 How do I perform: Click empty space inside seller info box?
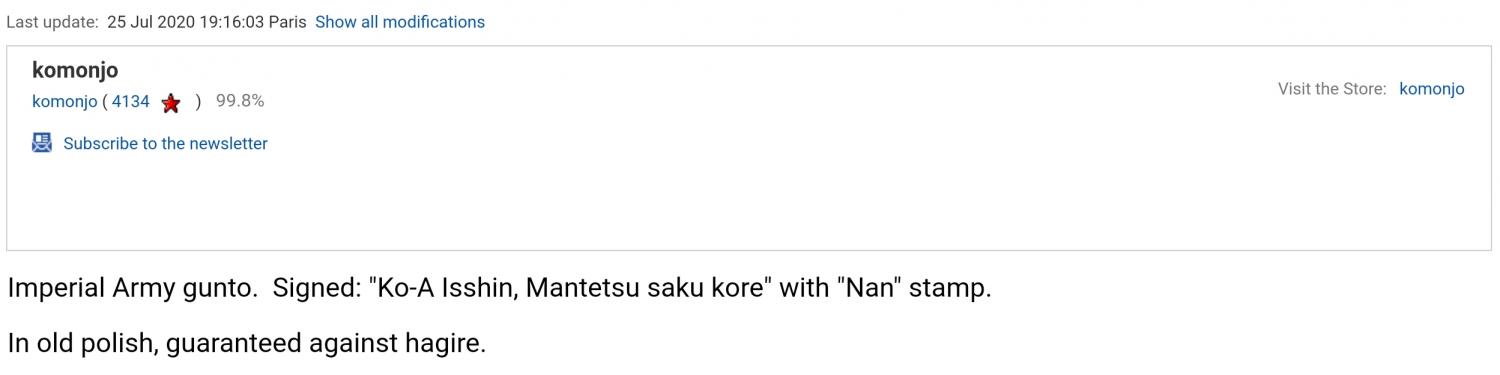pos(750,200)
